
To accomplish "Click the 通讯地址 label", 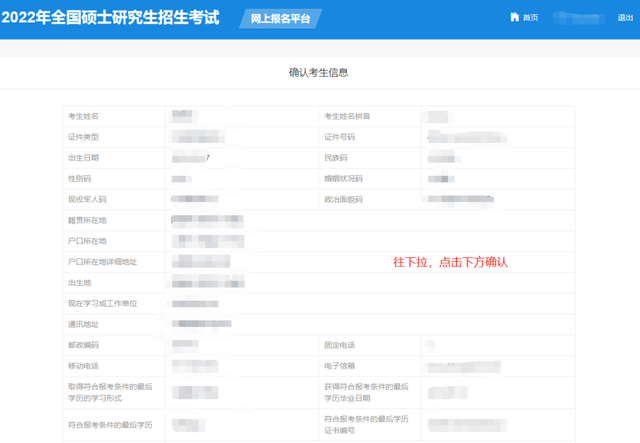I will pos(83,325).
